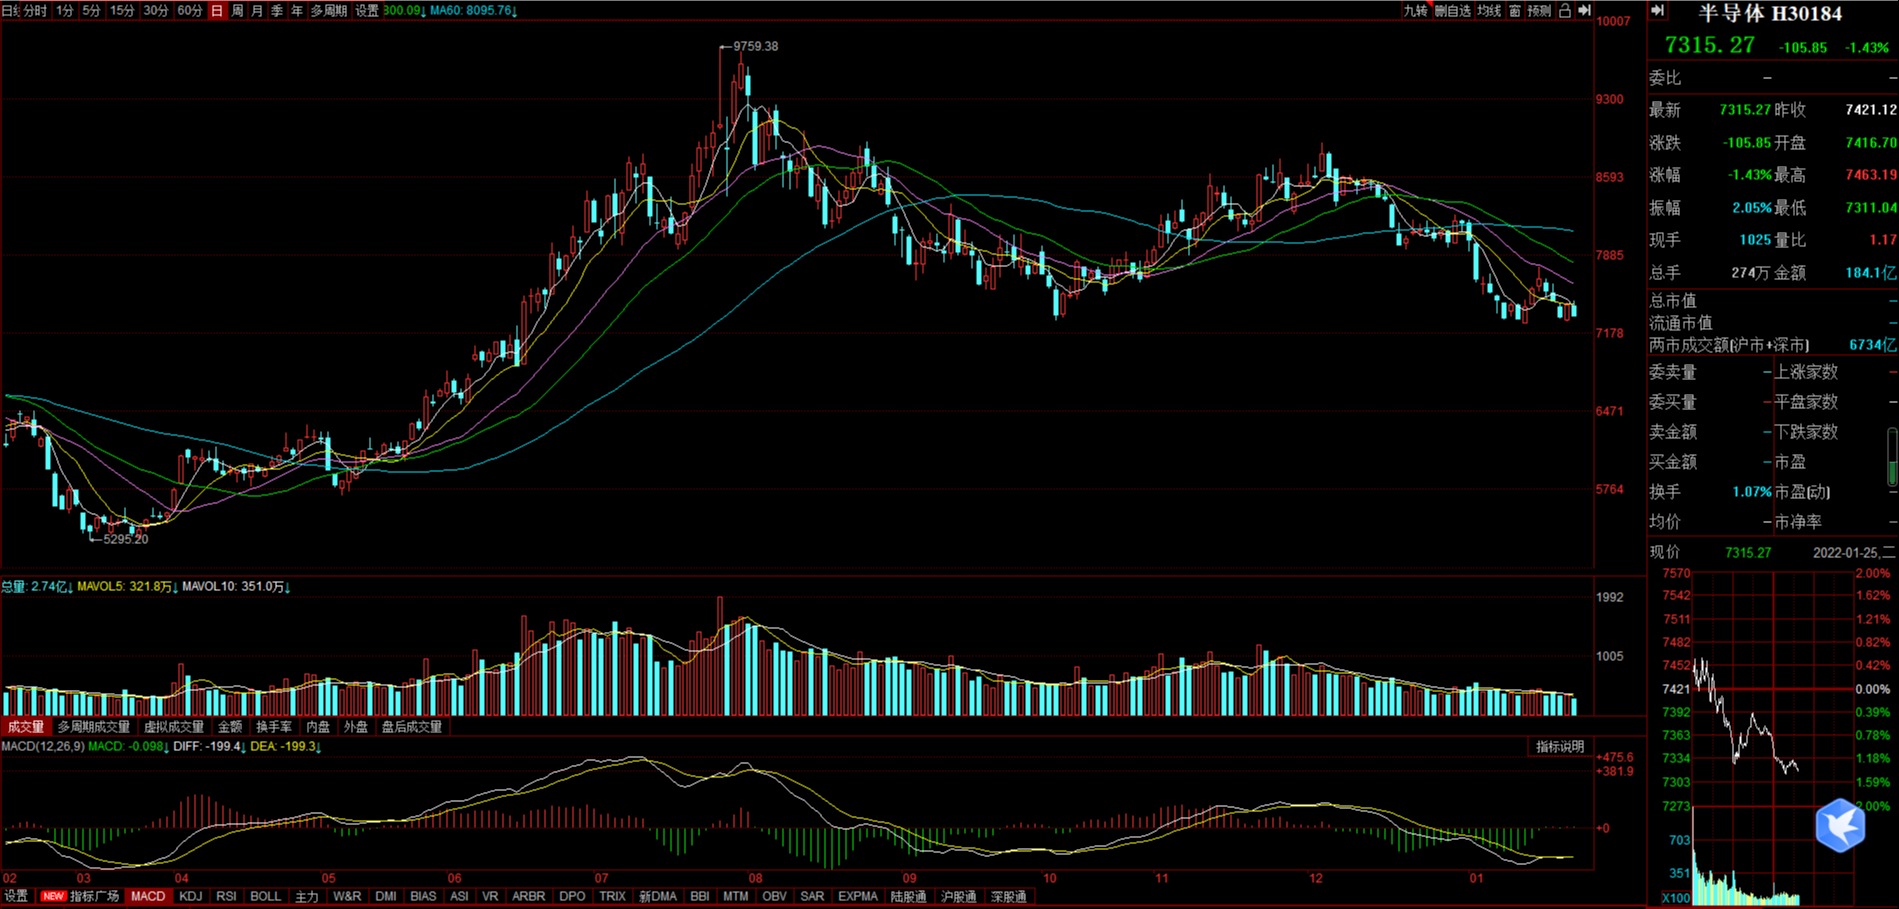Click 删自选 to remove from watchlist
The height and width of the screenshot is (909, 1899).
1452,10
